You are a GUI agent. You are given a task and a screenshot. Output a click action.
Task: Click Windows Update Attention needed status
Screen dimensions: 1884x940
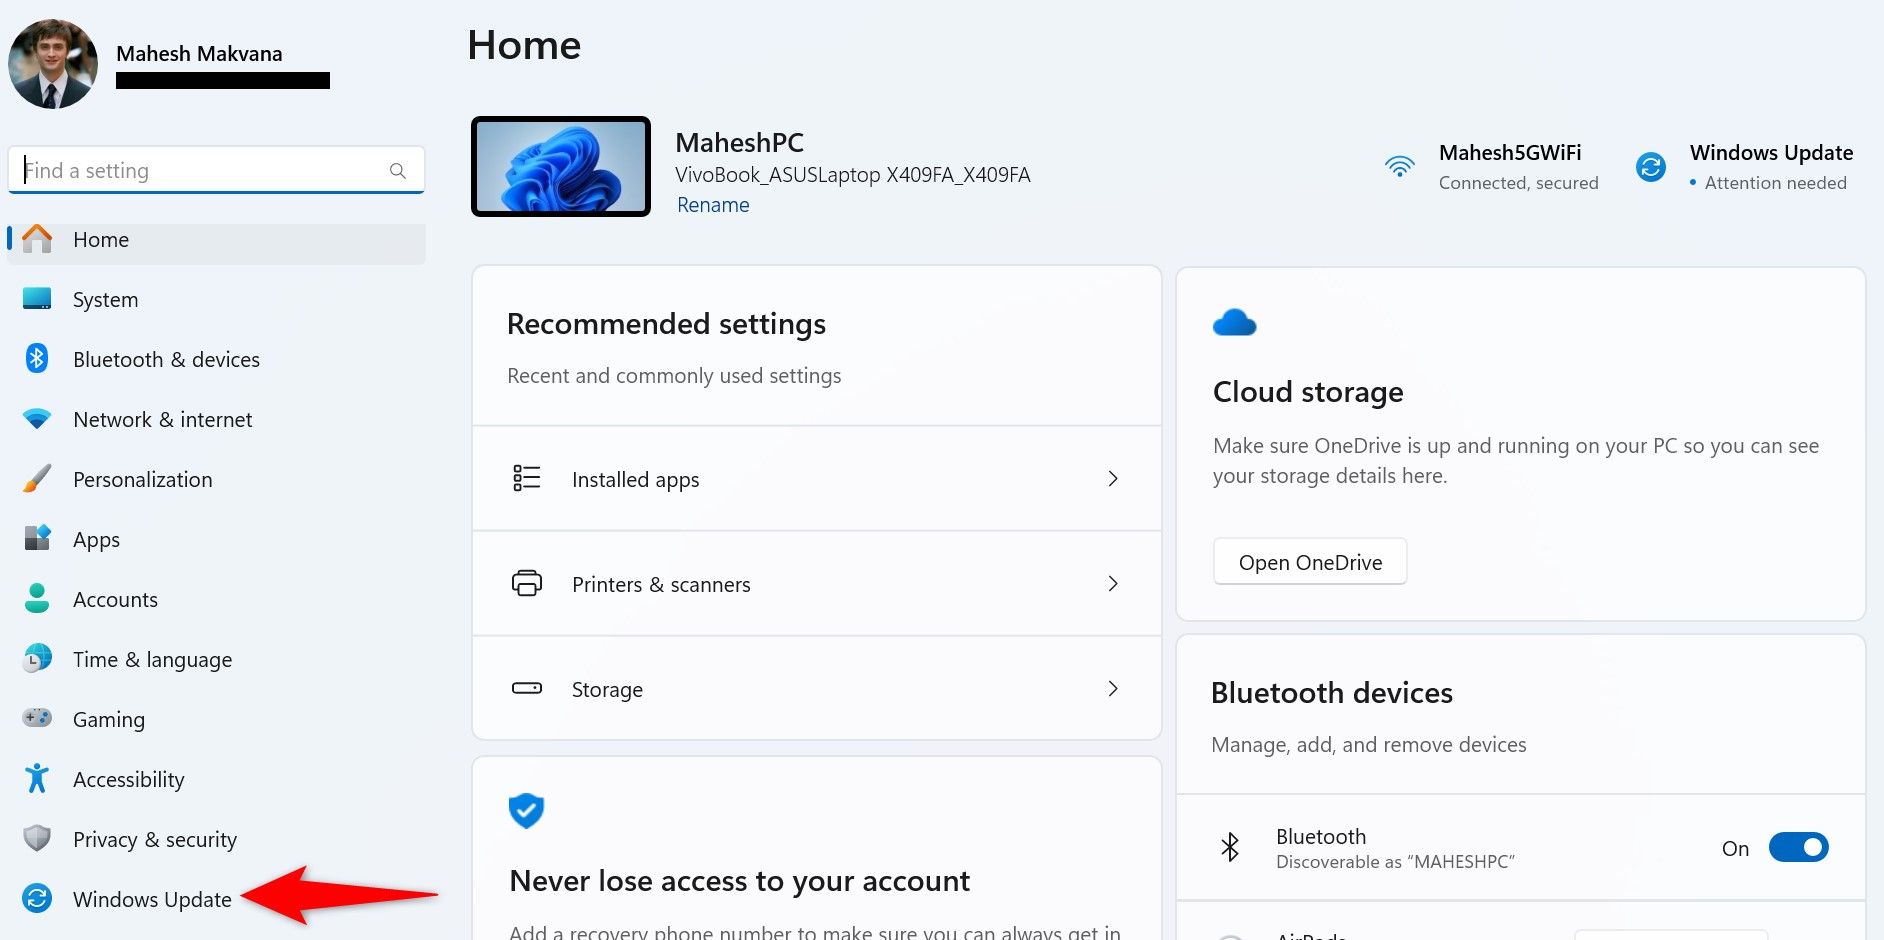click(1744, 167)
